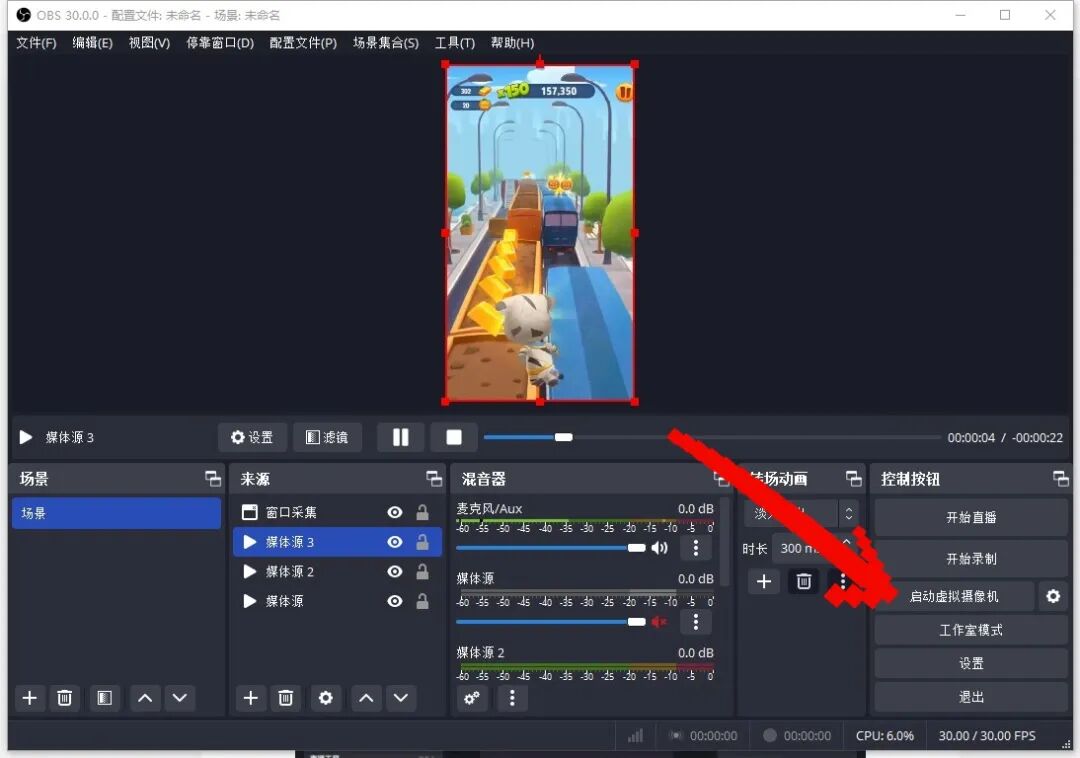Enable 工作室模式 studio mode
Image resolution: width=1080 pixels, height=758 pixels.
click(970, 630)
